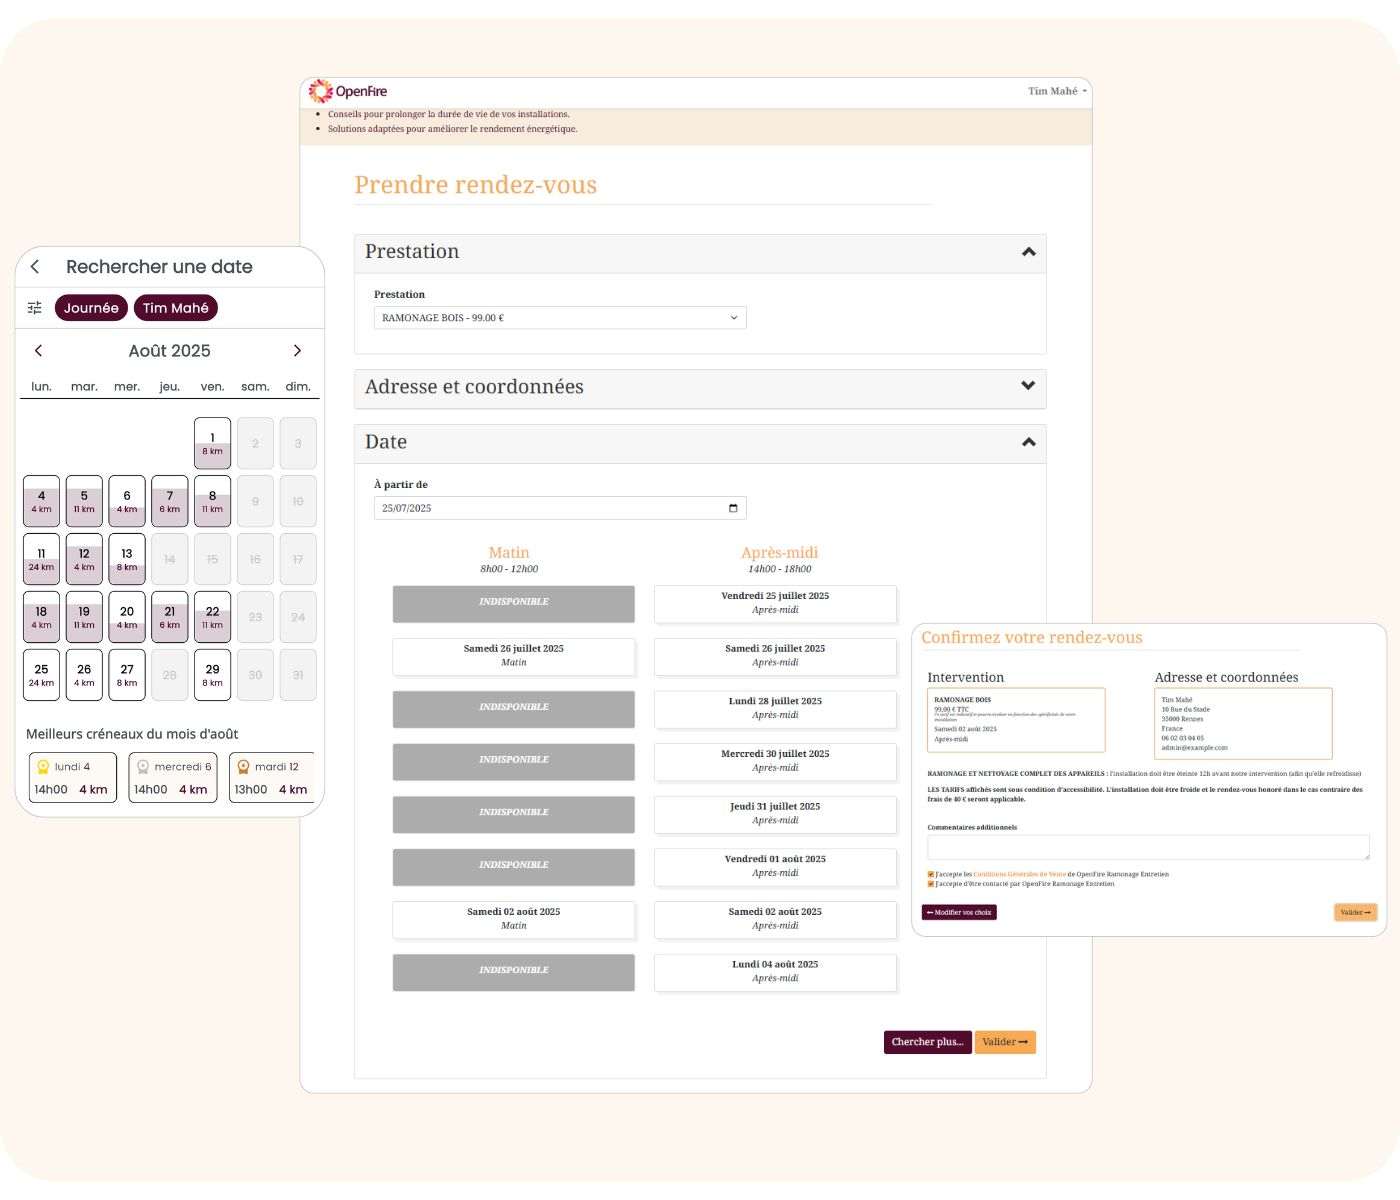Screen dimensions: 1400x1200
Task: Select August 29 in the calendar
Action: click(212, 676)
